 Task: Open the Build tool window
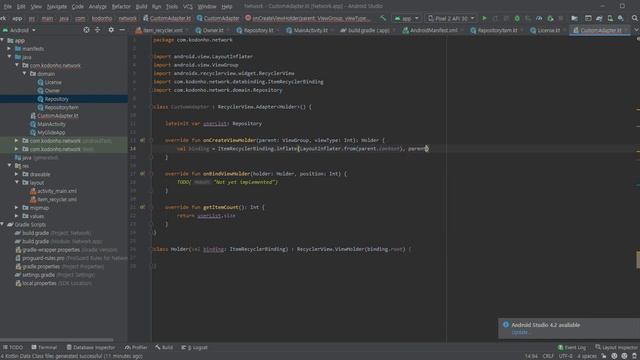164,347
